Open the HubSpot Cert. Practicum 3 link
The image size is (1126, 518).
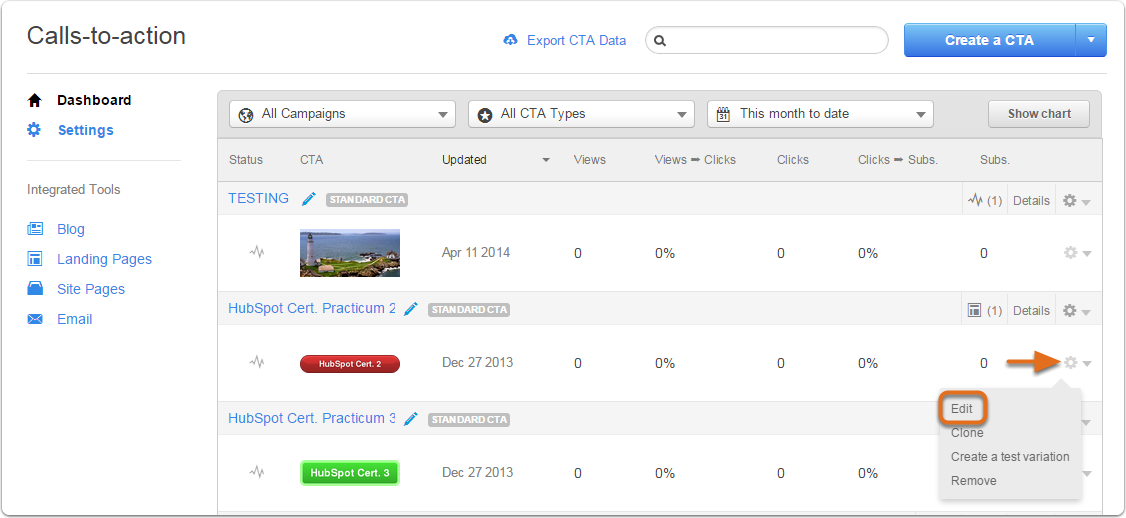312,418
